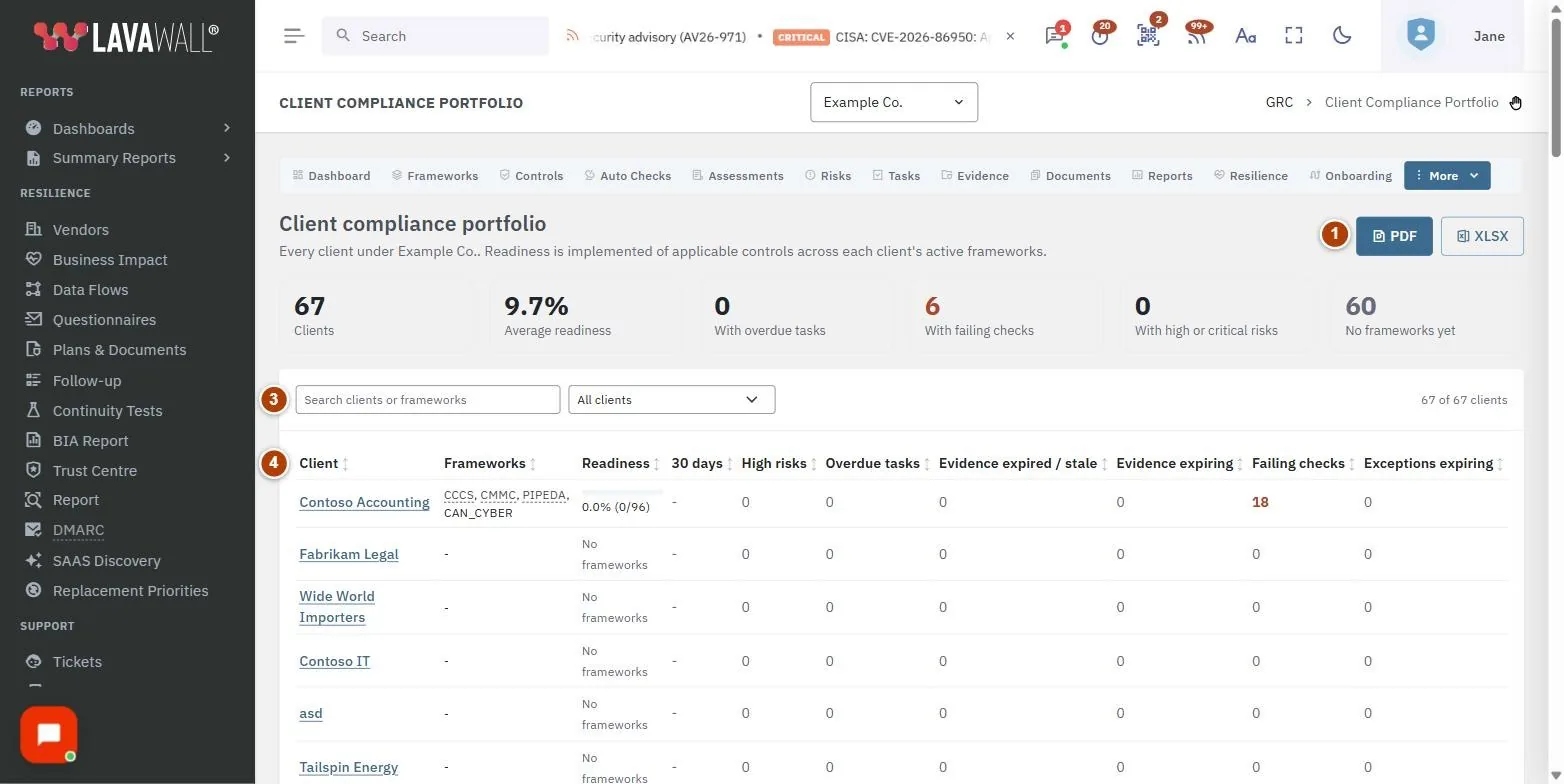Expand the Summary Reports sidebar menu
The width and height of the screenshot is (1564, 784).
128,157
